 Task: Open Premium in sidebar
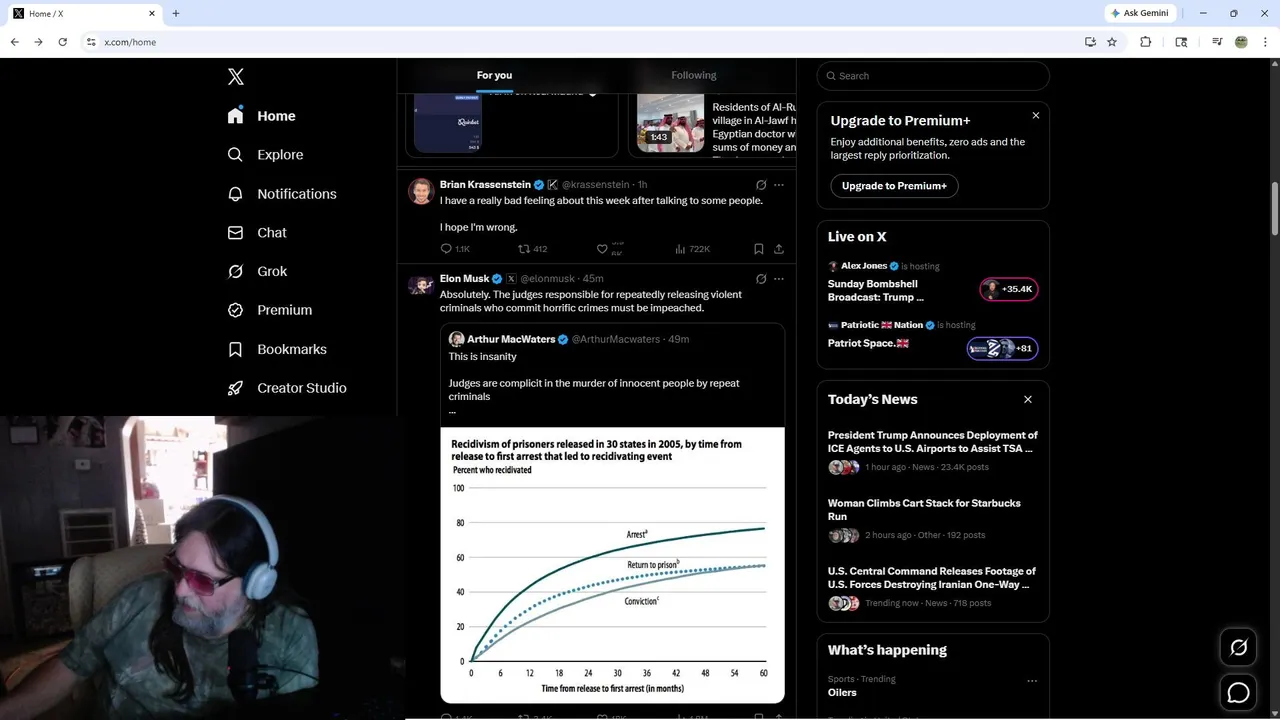[x=270, y=310]
